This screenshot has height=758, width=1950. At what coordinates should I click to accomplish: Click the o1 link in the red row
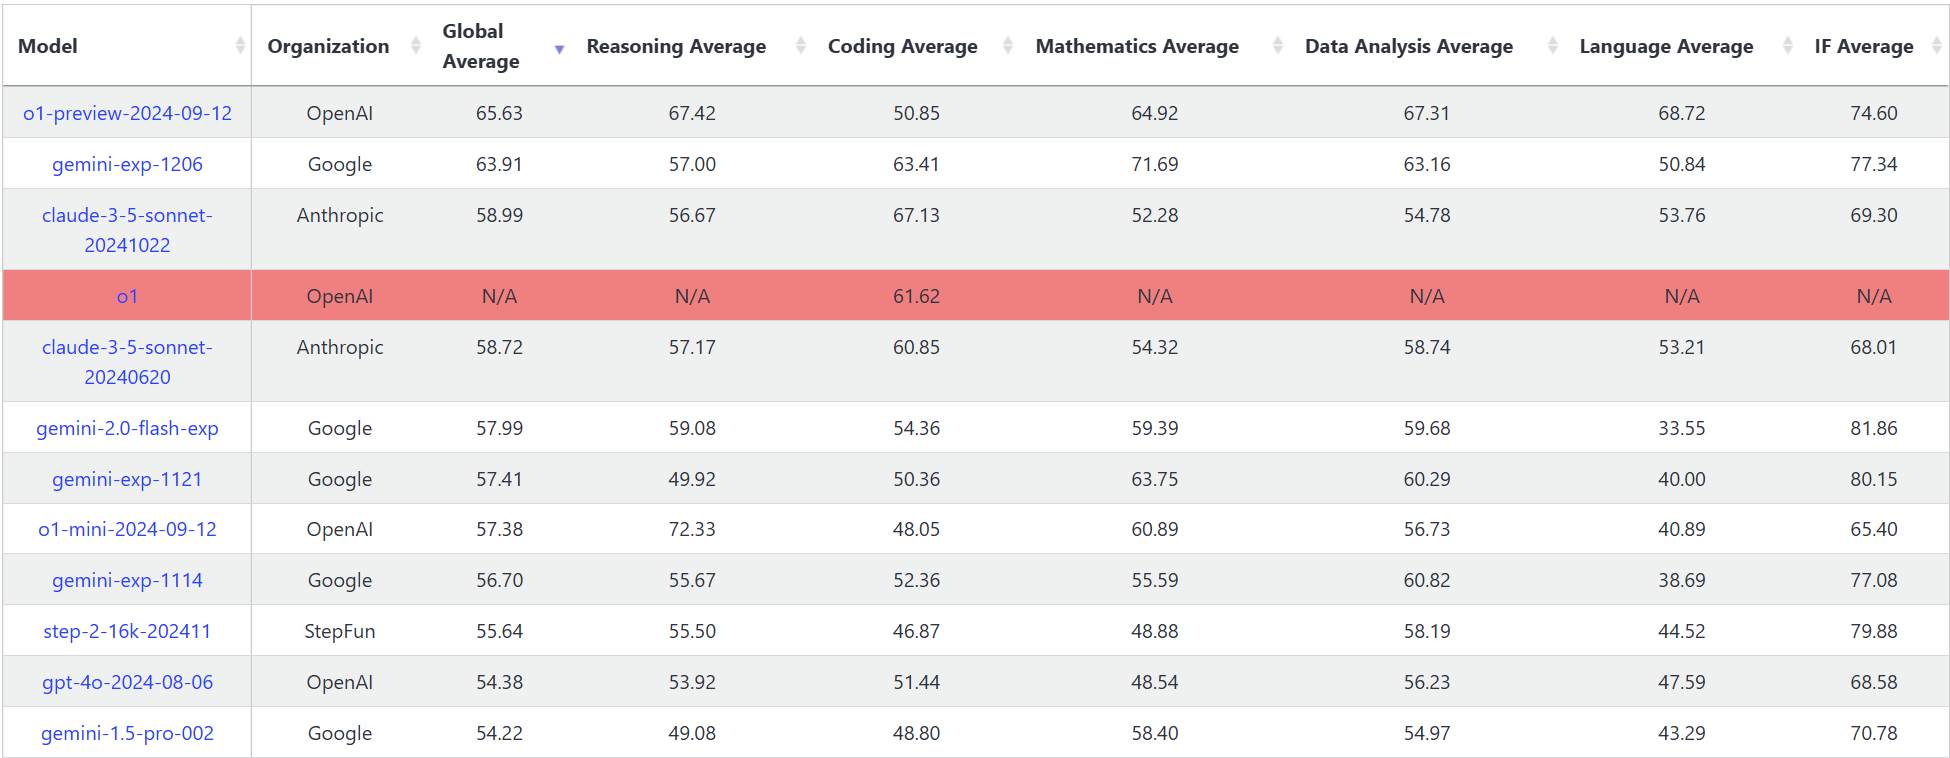pyautogui.click(x=127, y=296)
